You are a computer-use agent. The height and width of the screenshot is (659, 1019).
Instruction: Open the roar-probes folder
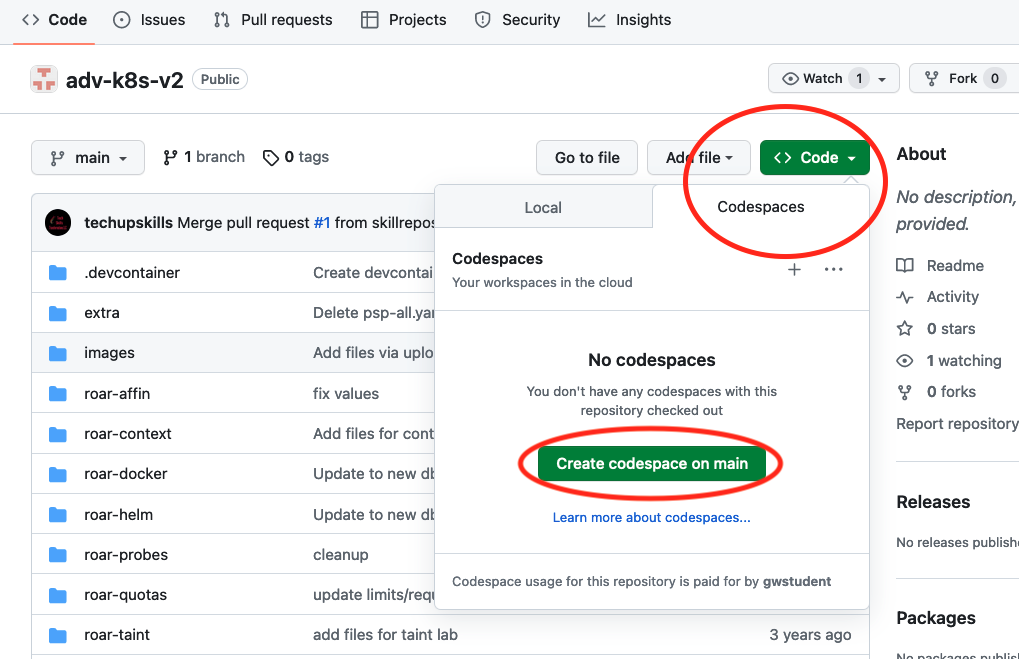(126, 554)
